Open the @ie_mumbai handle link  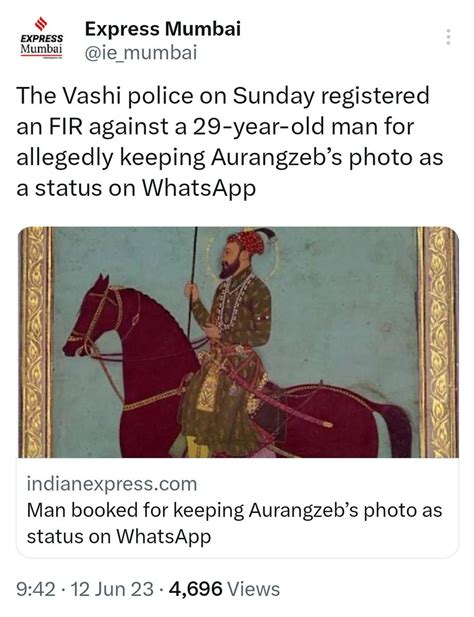tap(140, 53)
